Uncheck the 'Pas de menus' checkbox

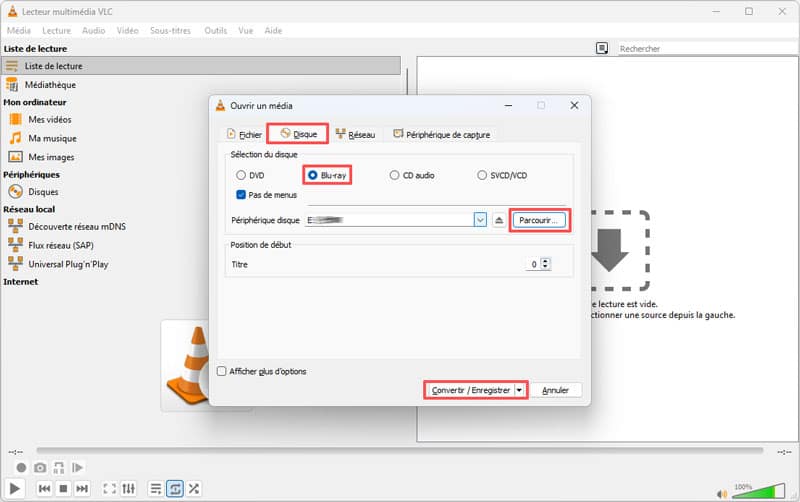pyautogui.click(x=240, y=195)
